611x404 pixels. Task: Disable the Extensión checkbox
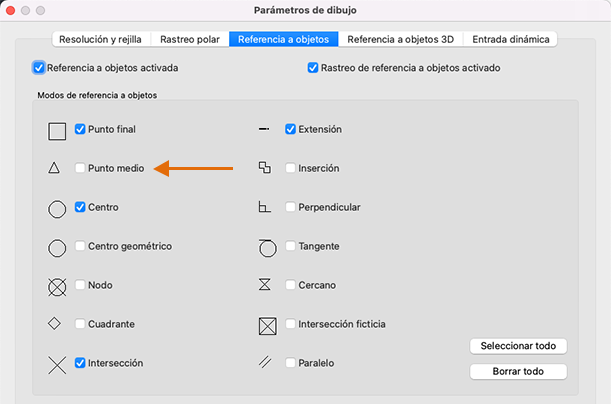tap(290, 129)
